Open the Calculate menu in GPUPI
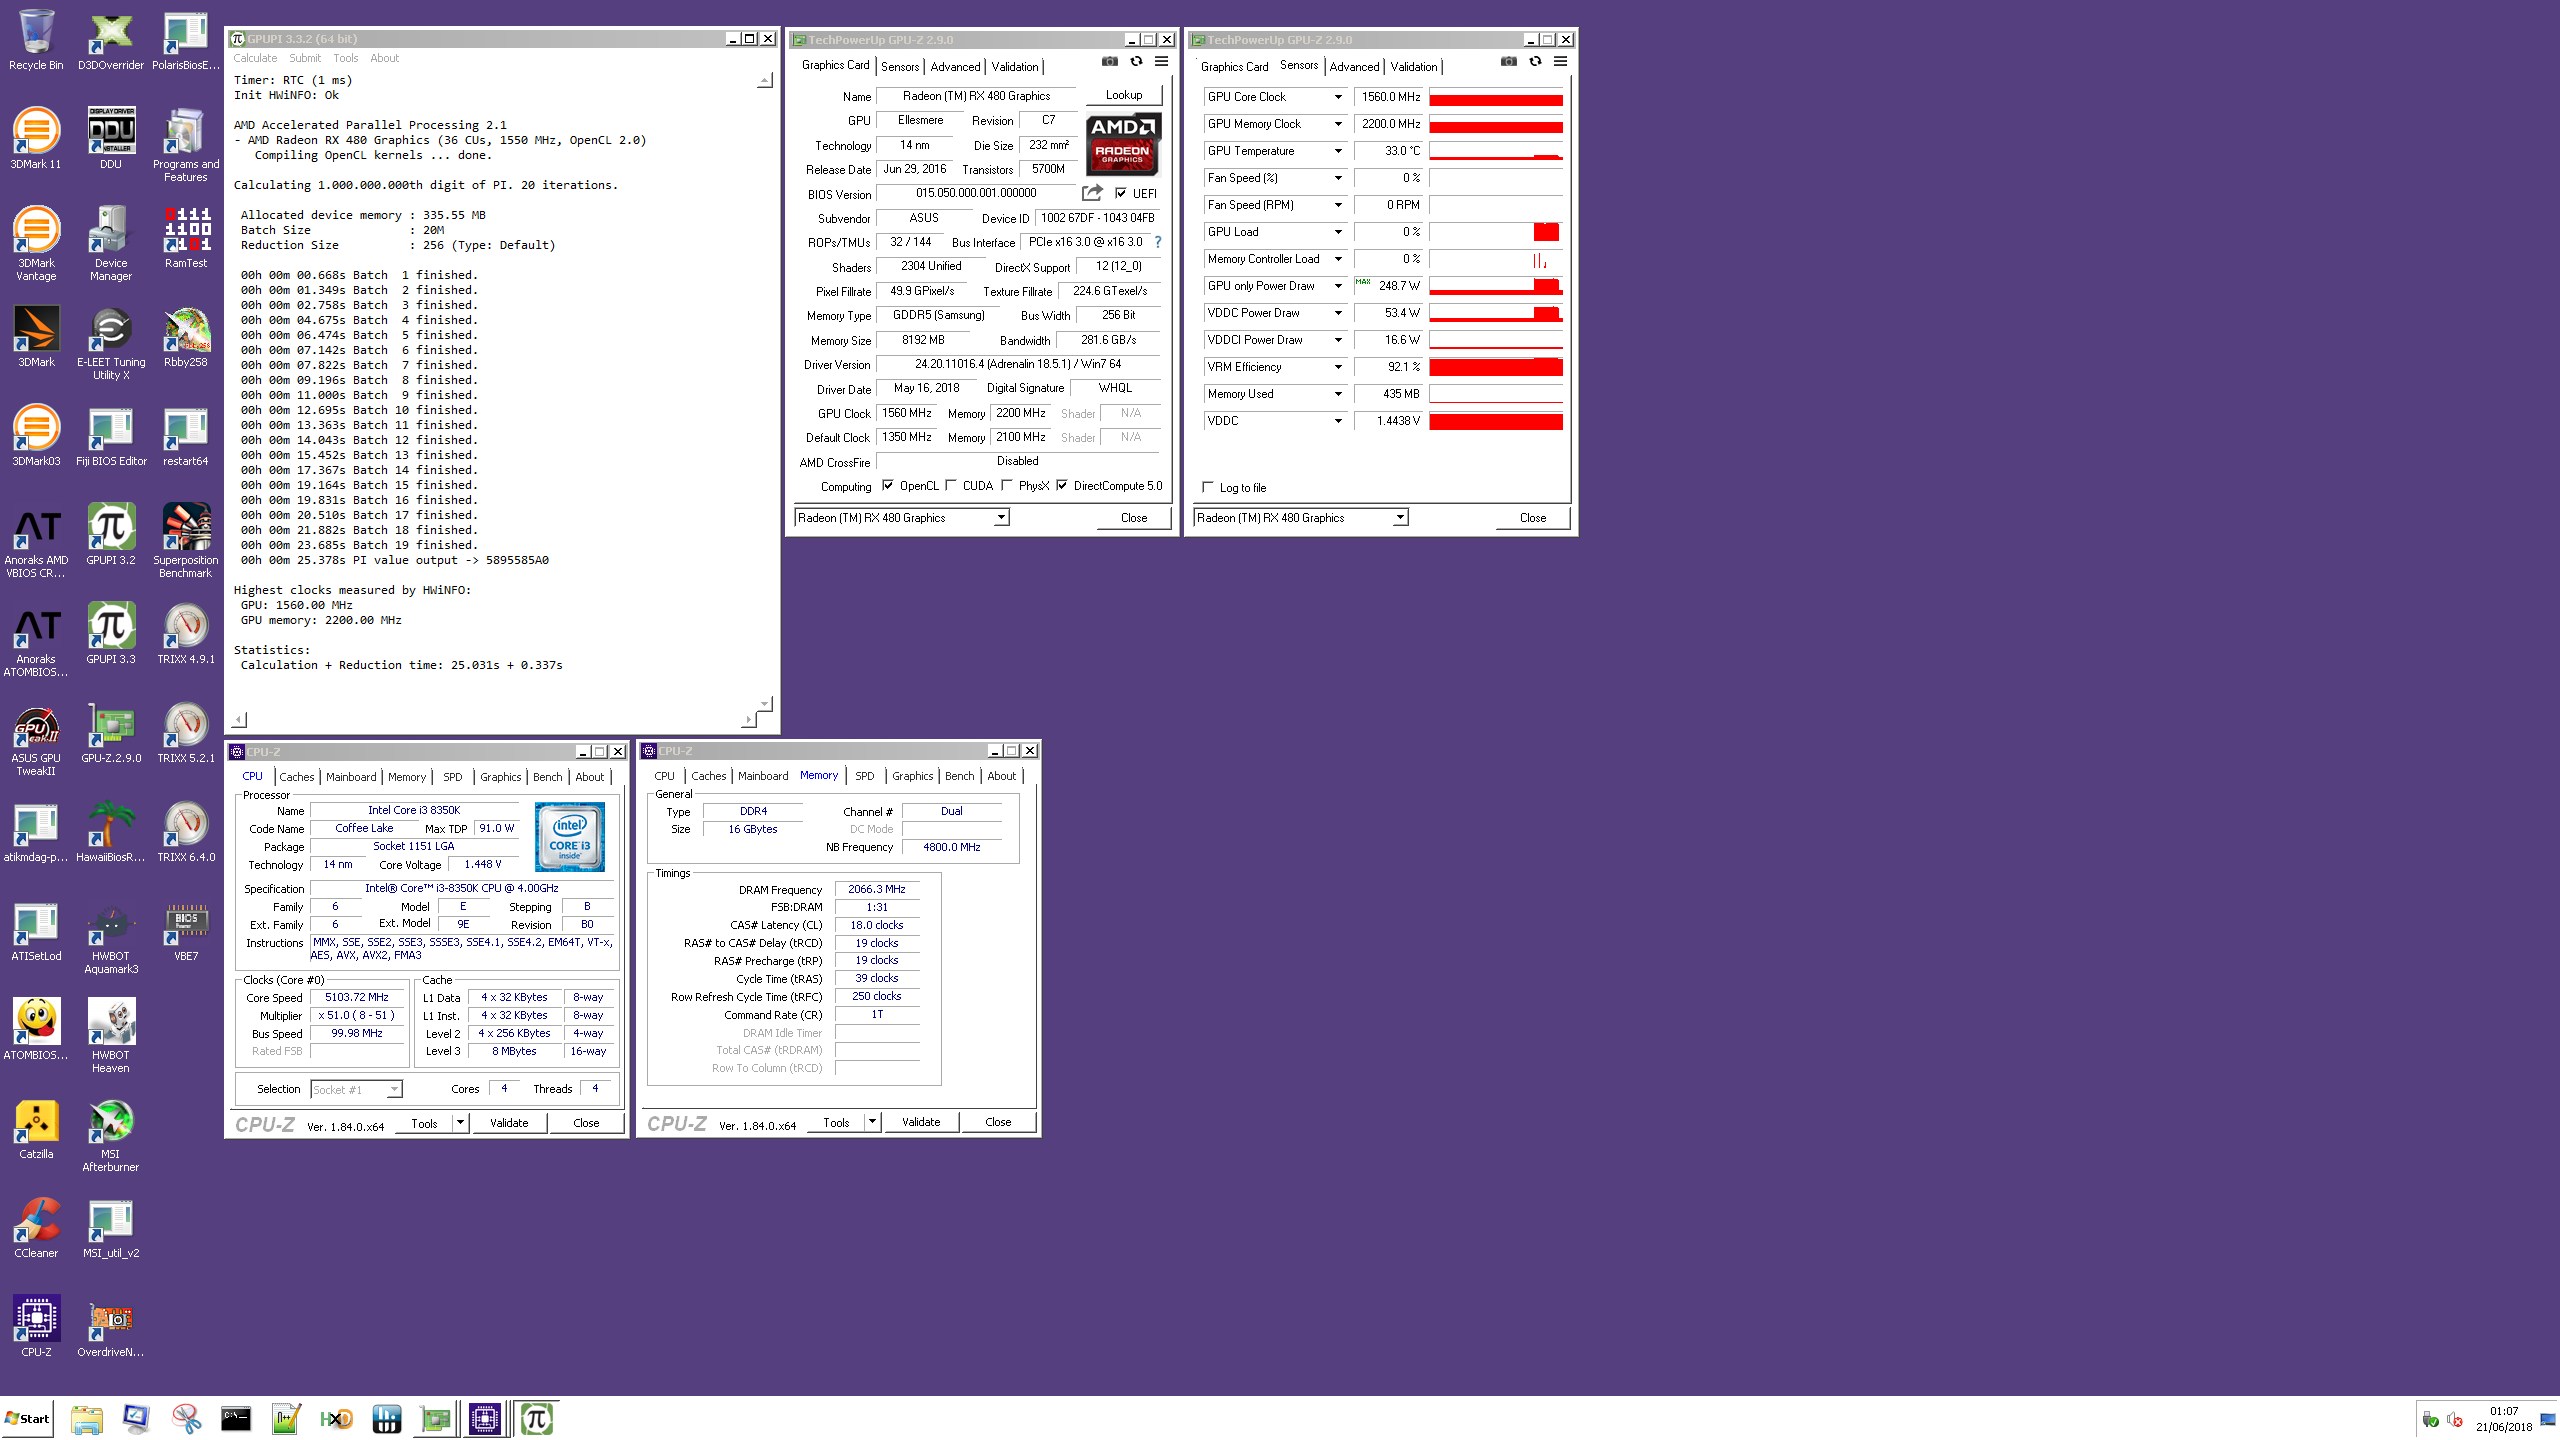 255,58
